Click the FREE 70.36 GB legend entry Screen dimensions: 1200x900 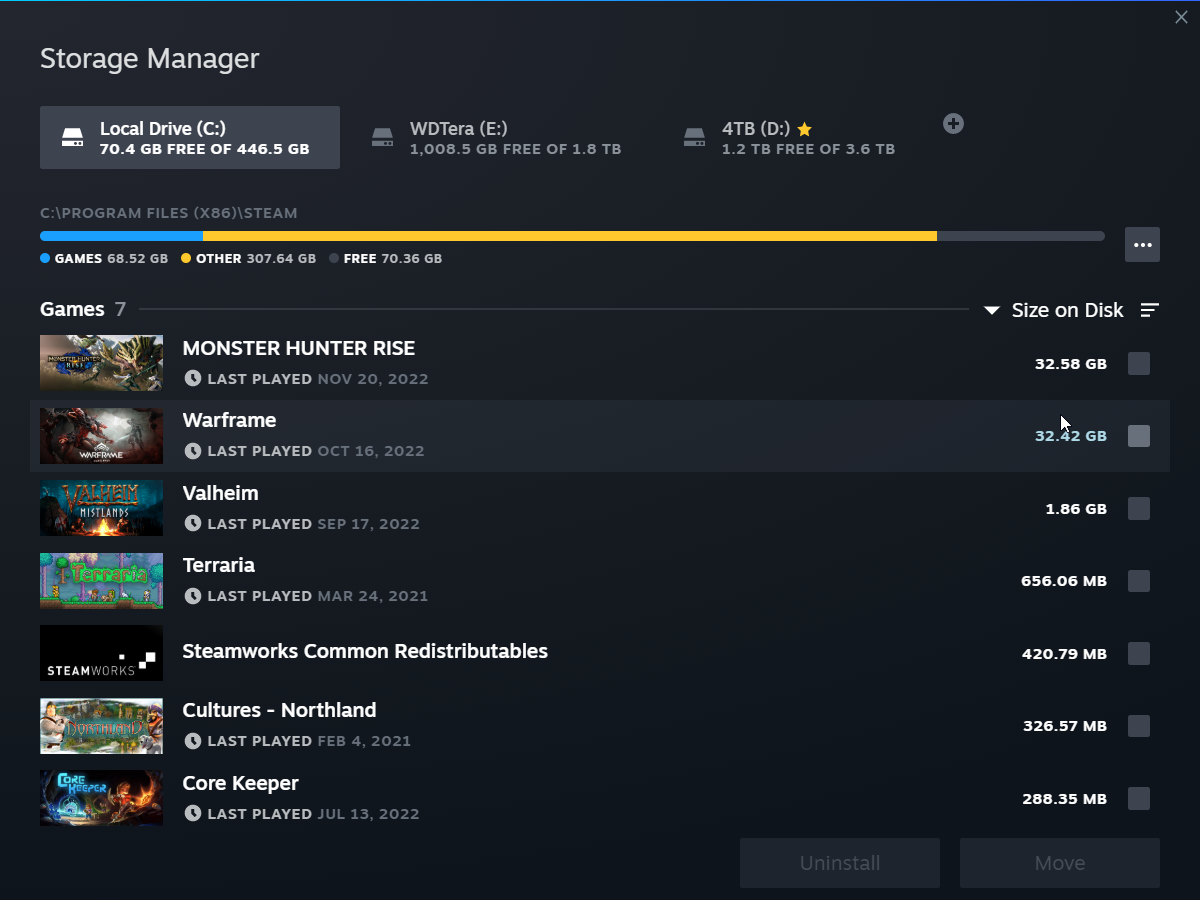(386, 258)
